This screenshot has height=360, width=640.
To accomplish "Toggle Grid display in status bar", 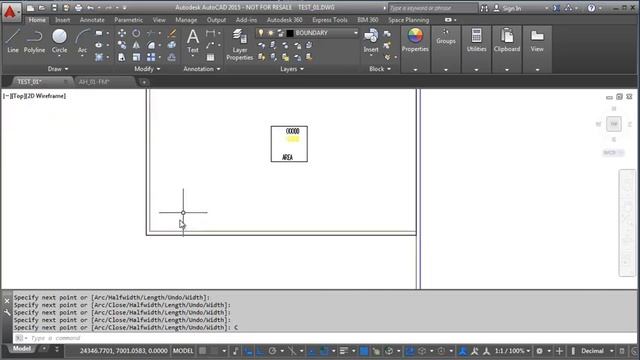I will [x=202, y=351].
